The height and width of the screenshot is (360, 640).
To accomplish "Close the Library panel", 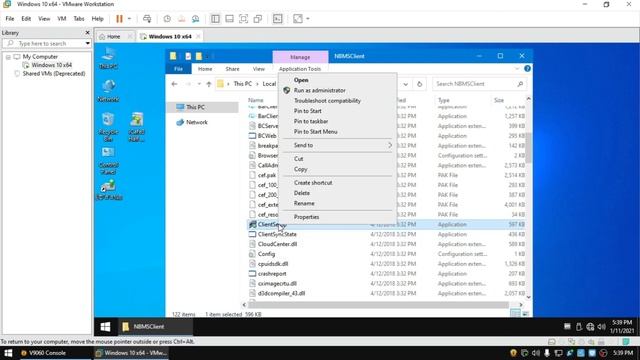I will [x=87, y=33].
